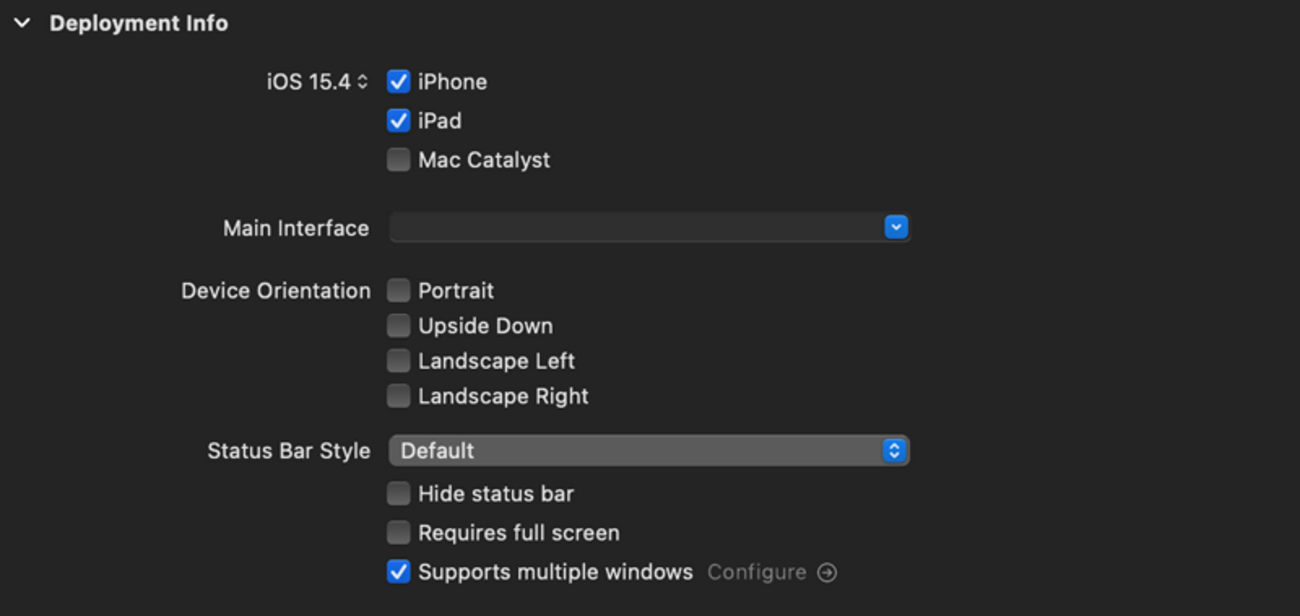Image resolution: width=1300 pixels, height=616 pixels.
Task: Click the Deployment Info section title
Action: point(139,23)
